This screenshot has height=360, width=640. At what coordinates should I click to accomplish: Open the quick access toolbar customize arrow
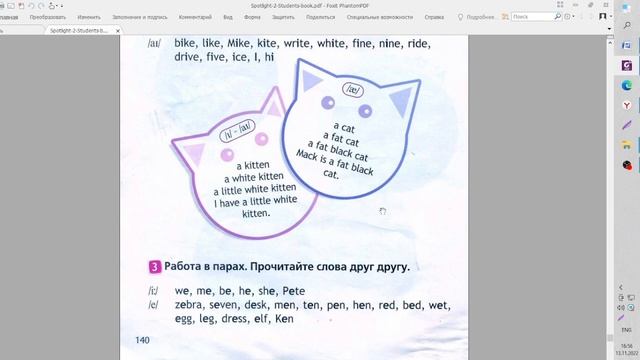click(x=62, y=6)
